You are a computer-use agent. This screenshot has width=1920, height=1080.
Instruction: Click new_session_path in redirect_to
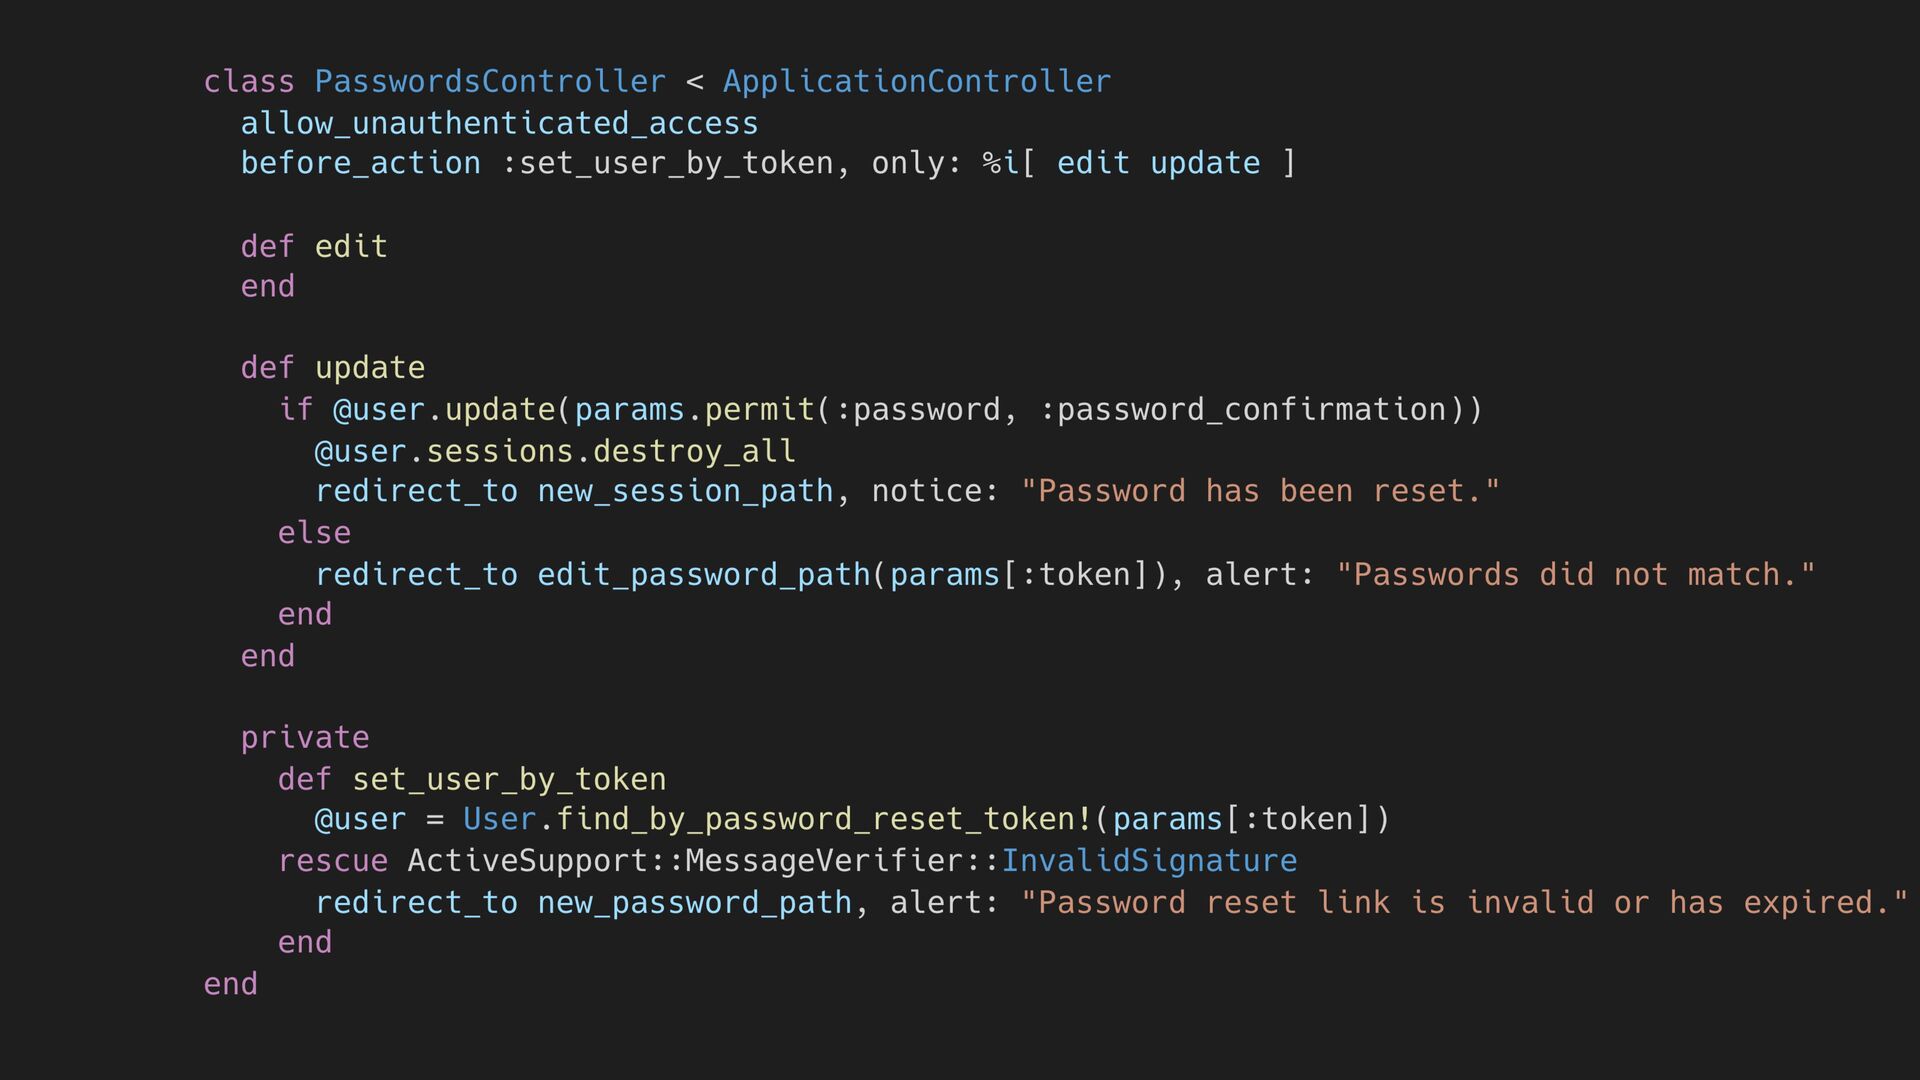point(685,491)
